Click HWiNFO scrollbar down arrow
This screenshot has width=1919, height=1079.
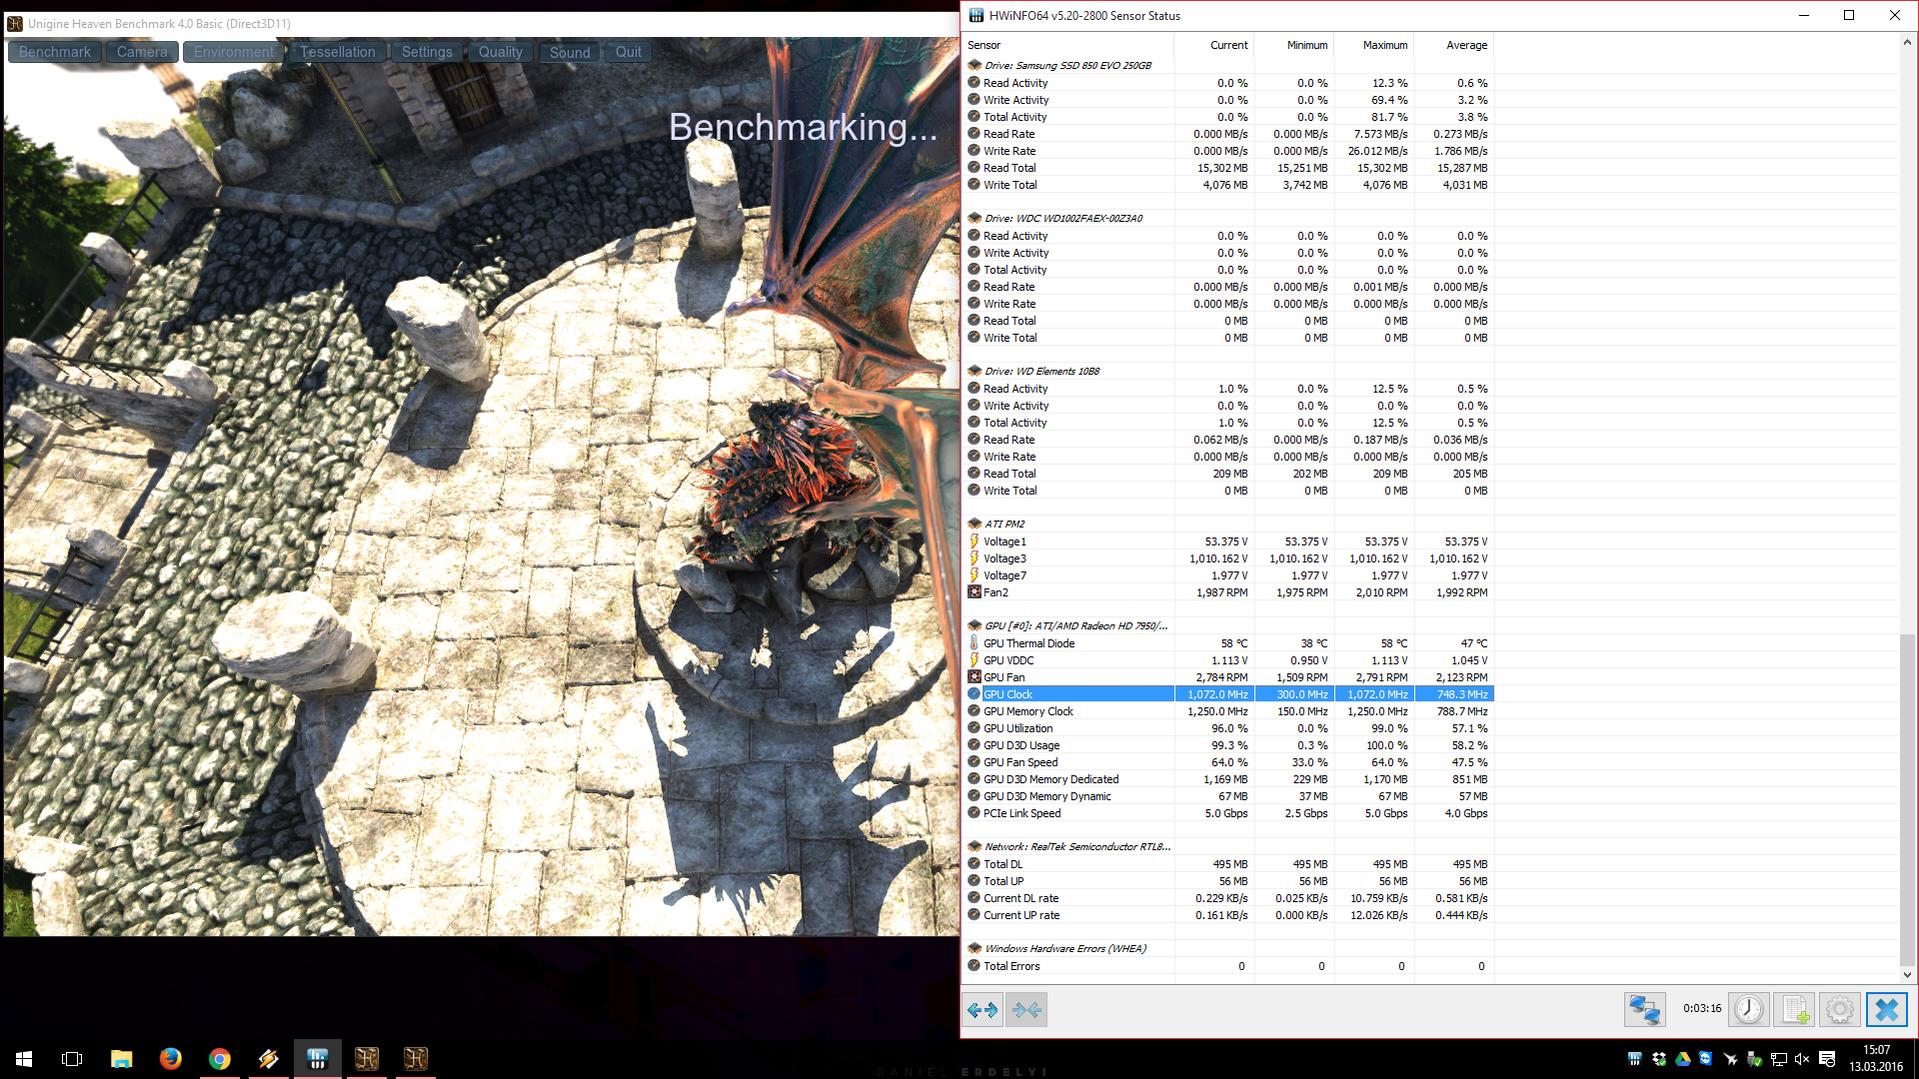point(1907,974)
